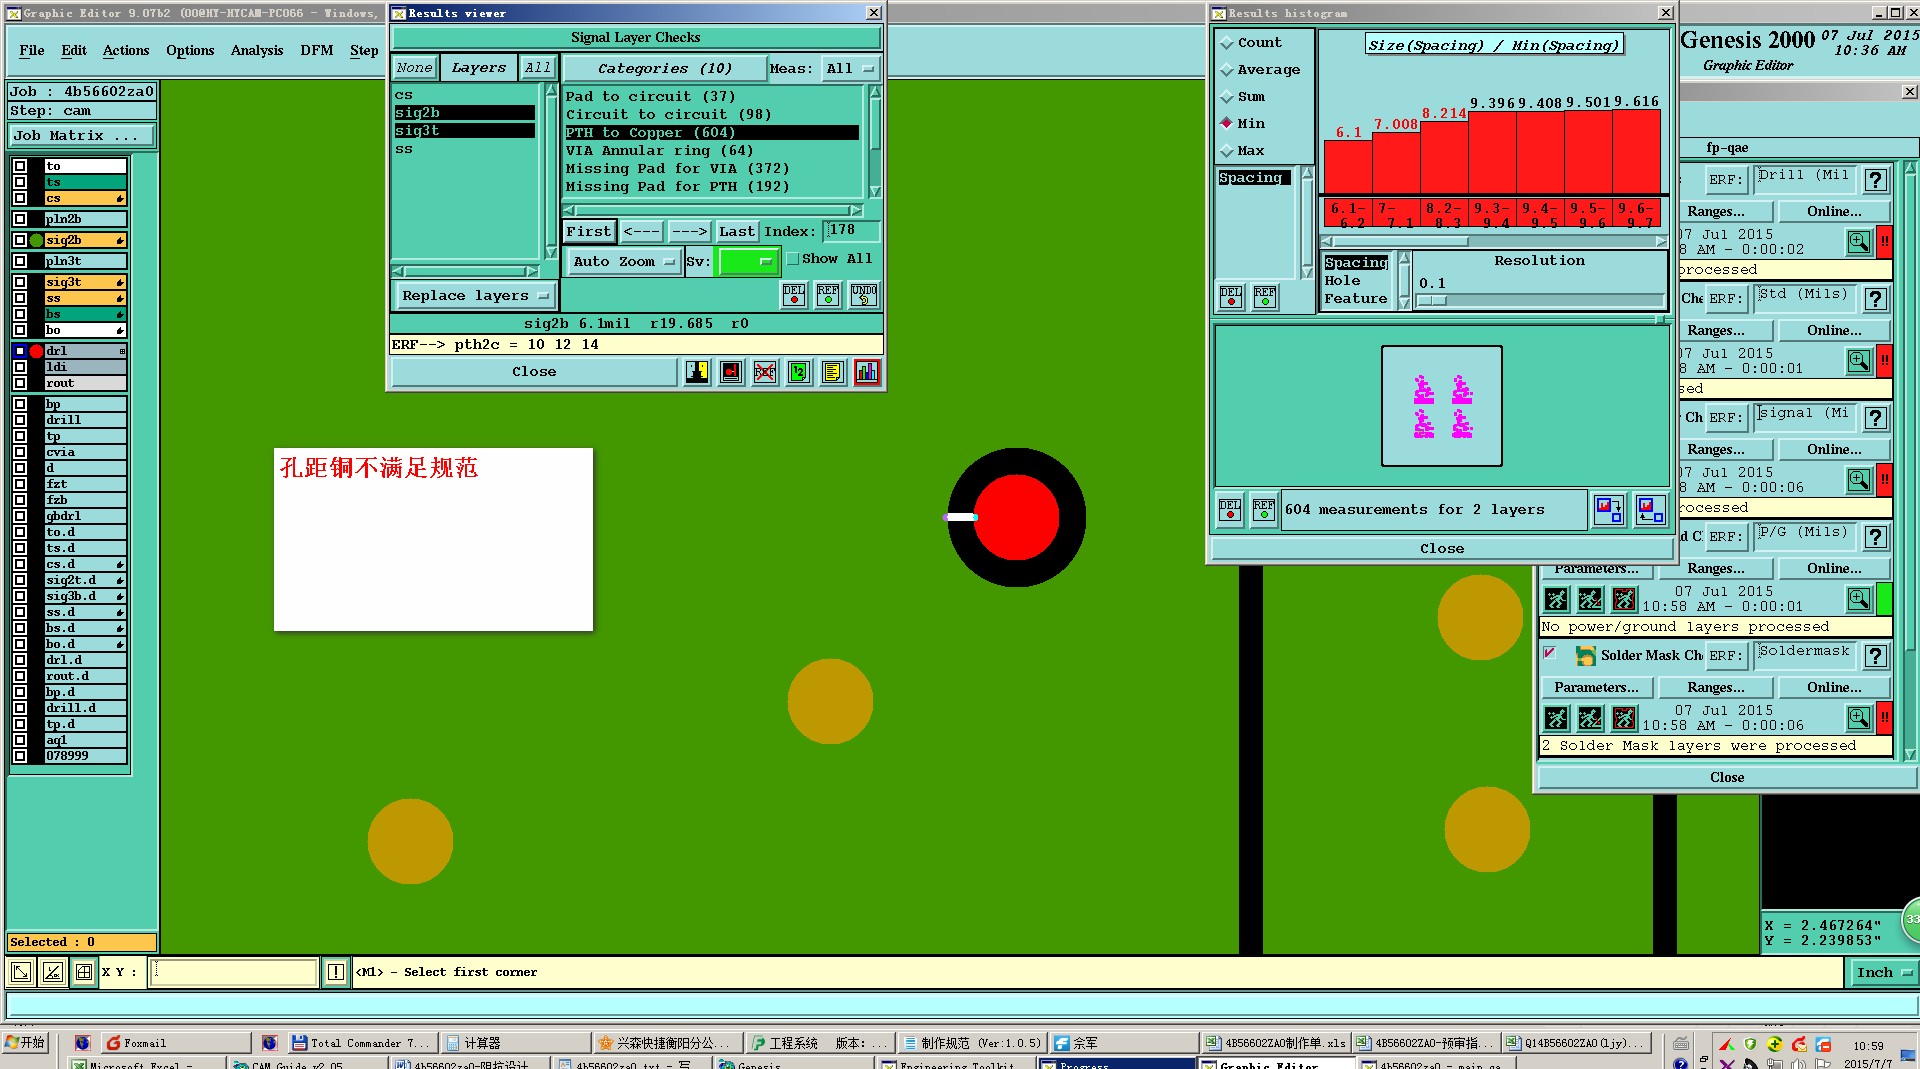Open the DFM menu
This screenshot has height=1069, width=1920.
pyautogui.click(x=317, y=50)
